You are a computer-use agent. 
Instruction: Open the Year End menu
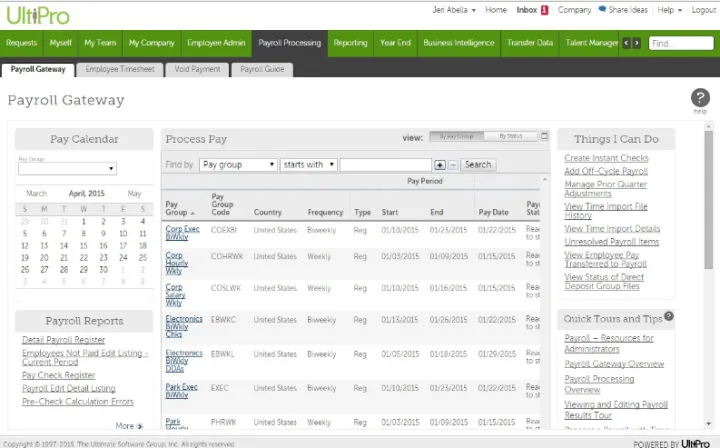[x=395, y=43]
